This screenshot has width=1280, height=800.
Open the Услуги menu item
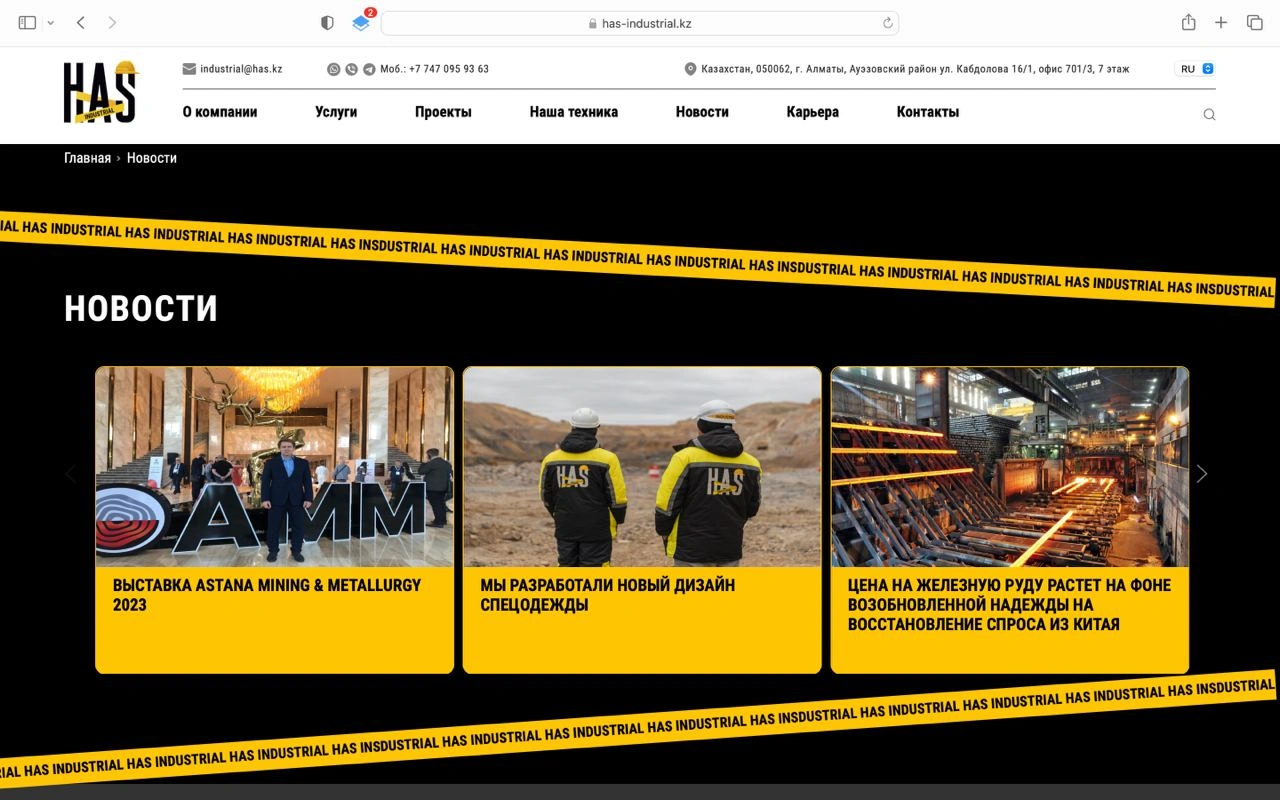click(336, 112)
